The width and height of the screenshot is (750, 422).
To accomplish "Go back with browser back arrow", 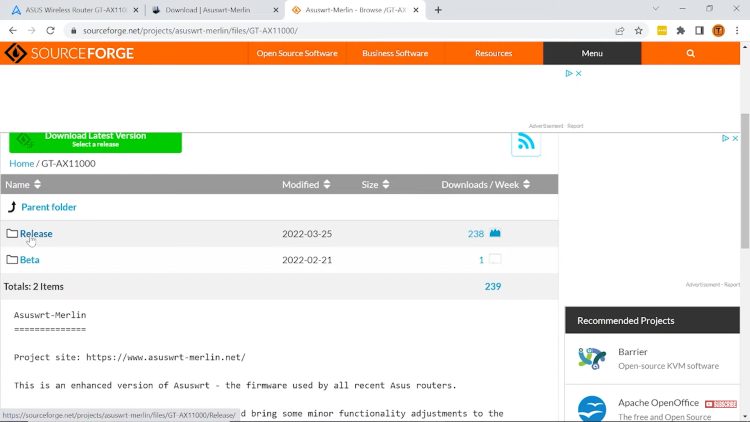I will (13, 31).
